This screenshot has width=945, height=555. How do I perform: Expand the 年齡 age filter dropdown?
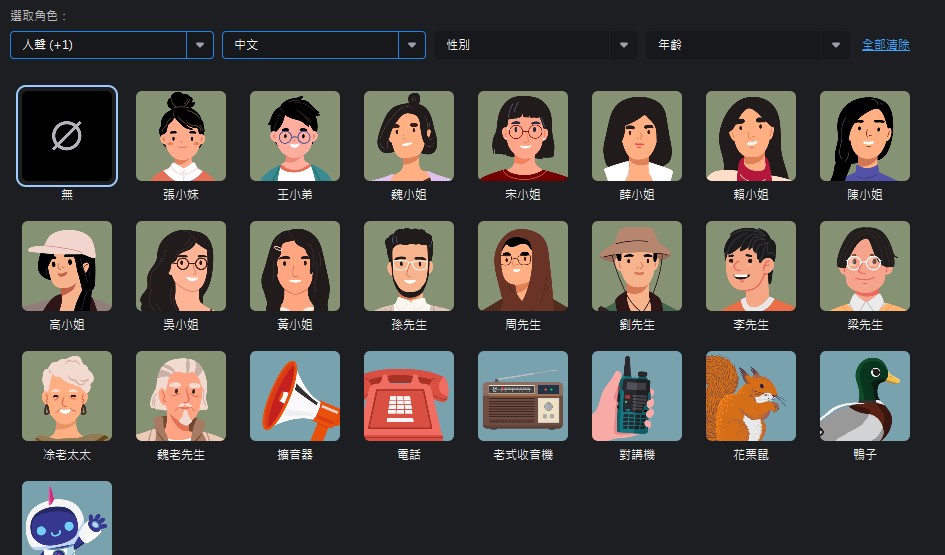click(748, 45)
